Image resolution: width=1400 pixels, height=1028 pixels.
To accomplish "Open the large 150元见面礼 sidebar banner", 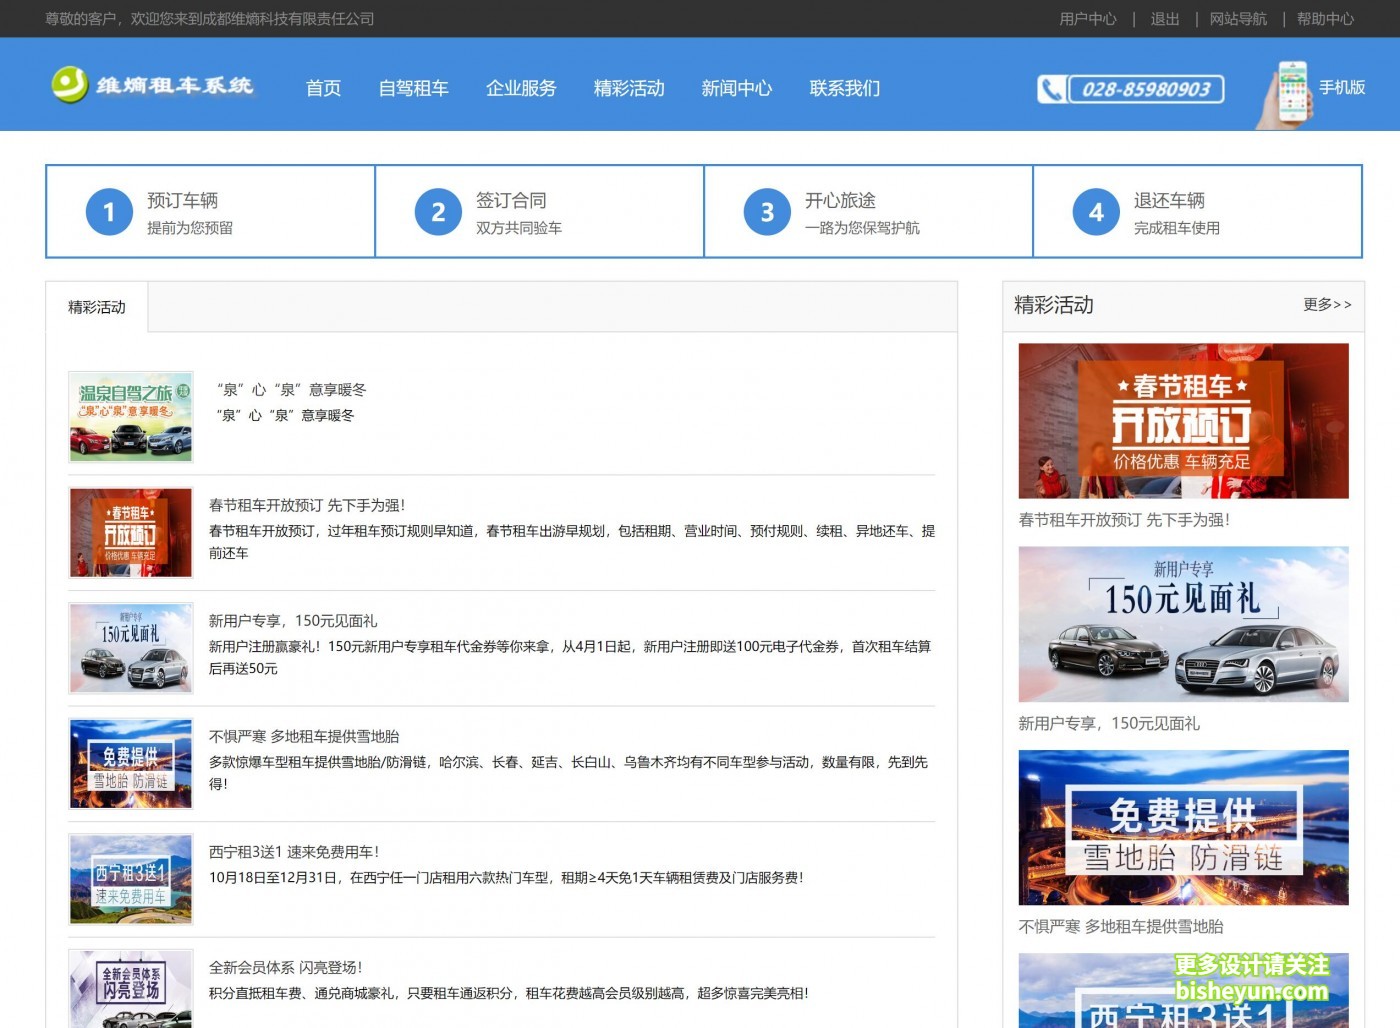I will pos(1183,624).
